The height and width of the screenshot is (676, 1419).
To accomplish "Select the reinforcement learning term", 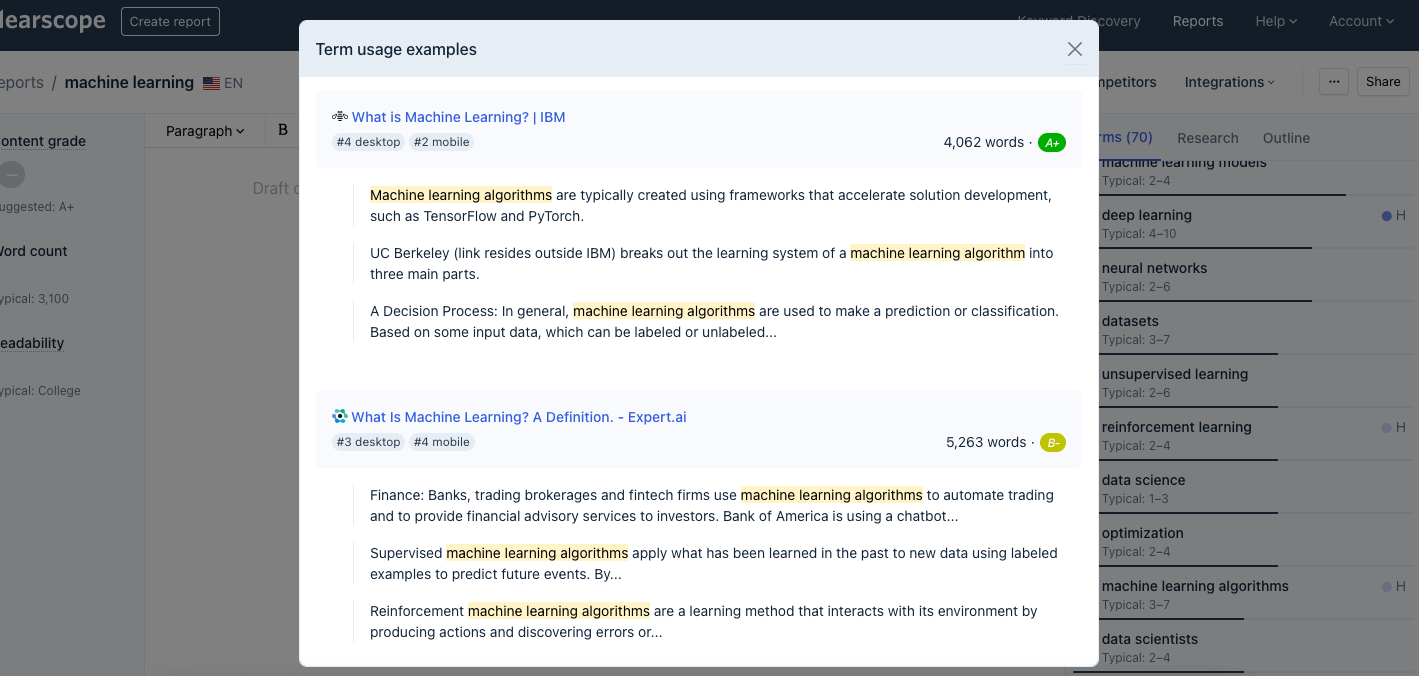I will tap(1176, 427).
